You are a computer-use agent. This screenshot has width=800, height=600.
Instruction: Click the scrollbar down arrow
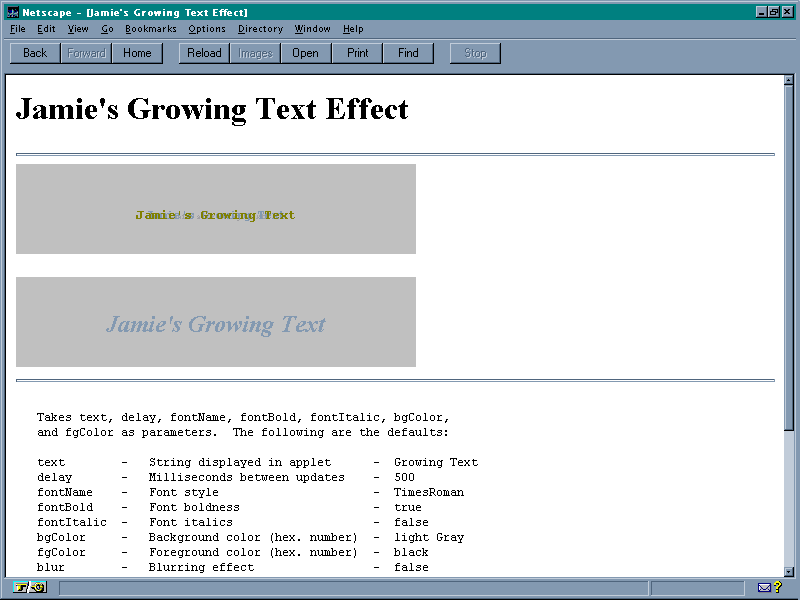788,570
